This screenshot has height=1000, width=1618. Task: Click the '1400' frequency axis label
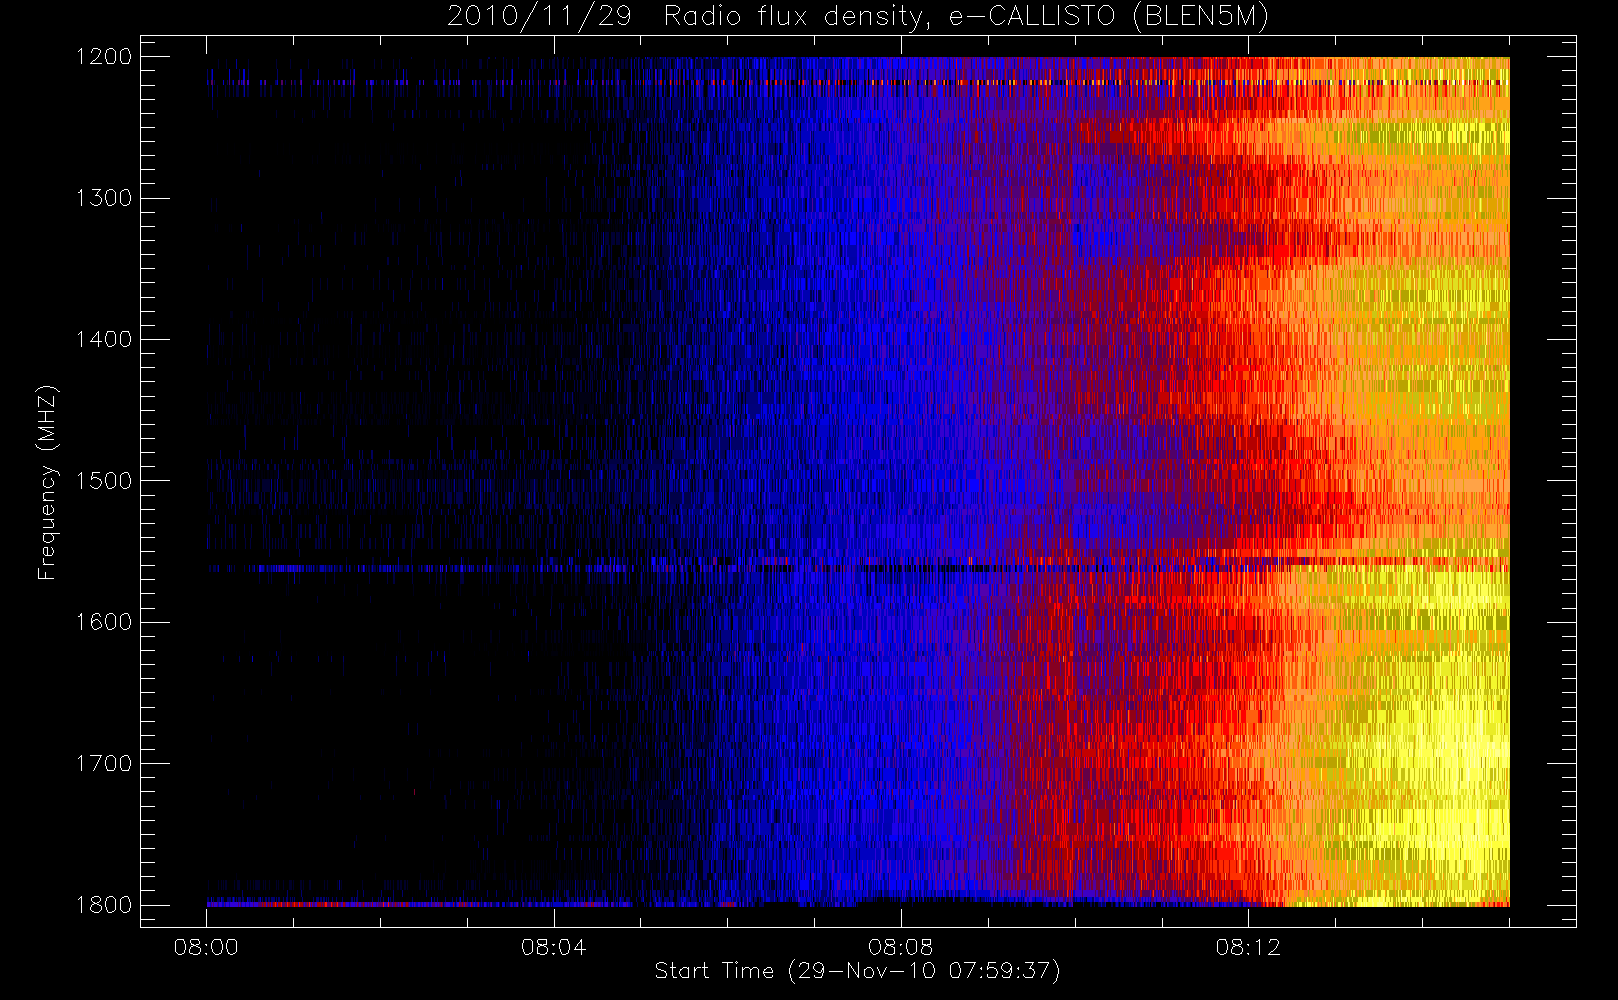[x=104, y=340]
